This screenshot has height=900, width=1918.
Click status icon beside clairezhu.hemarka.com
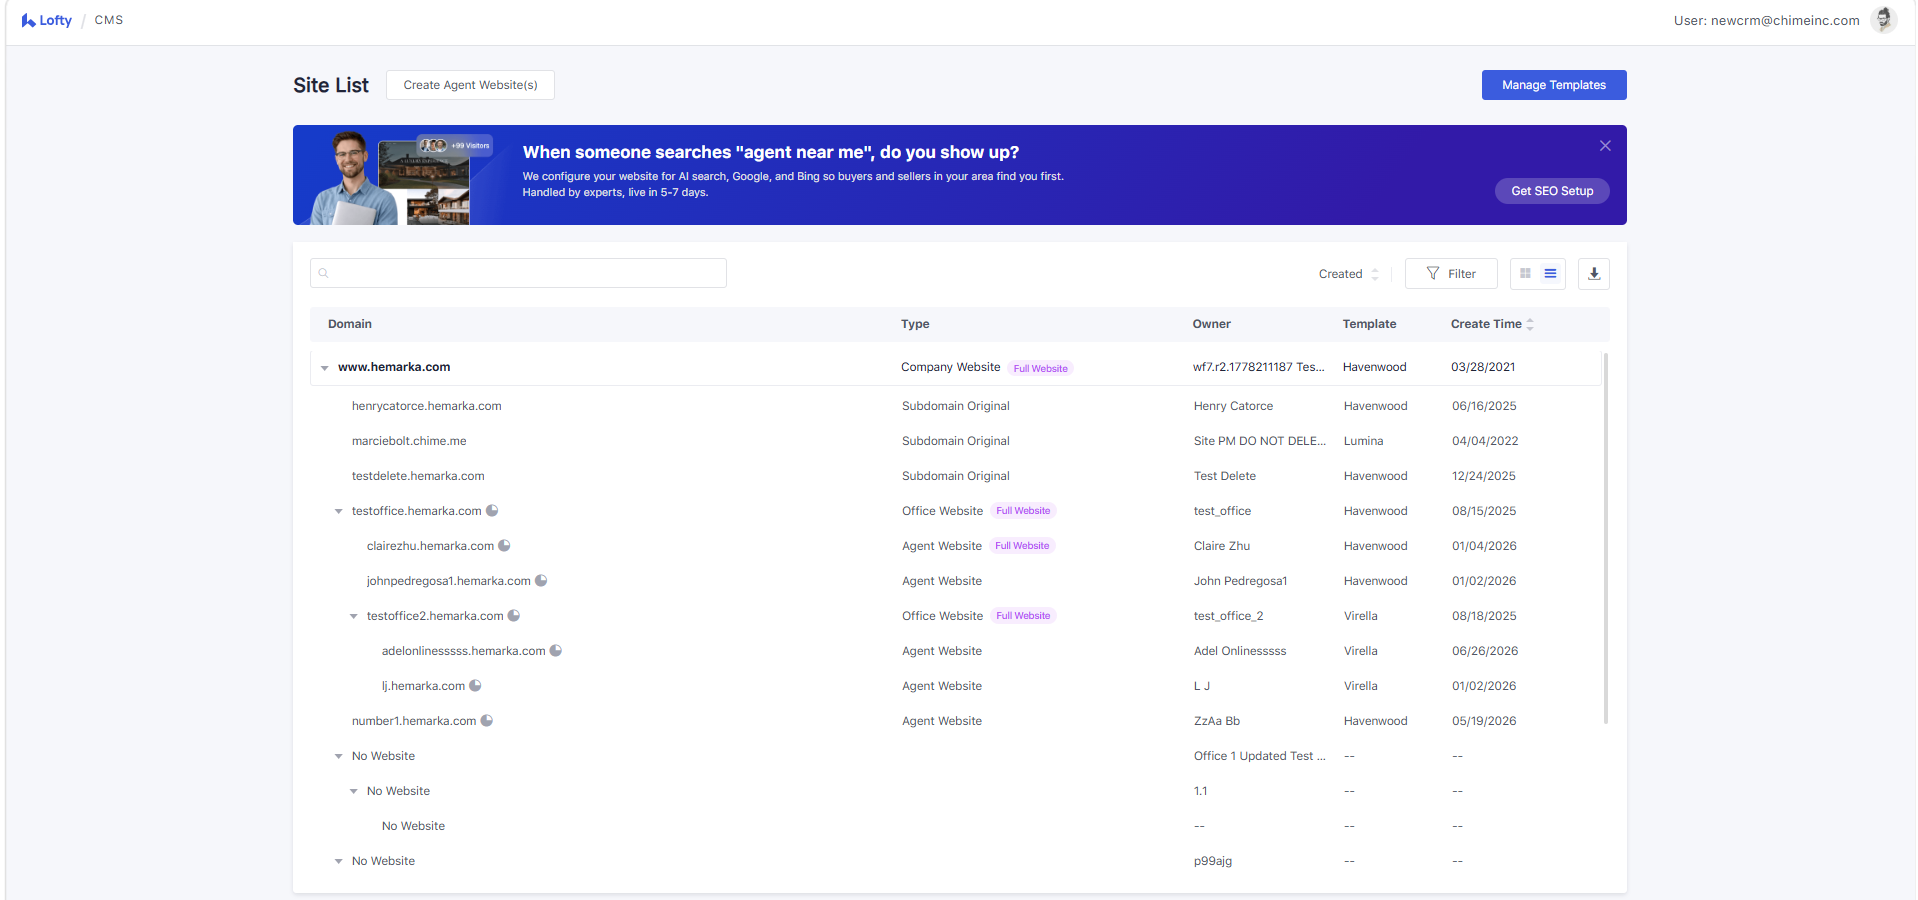pyautogui.click(x=505, y=546)
